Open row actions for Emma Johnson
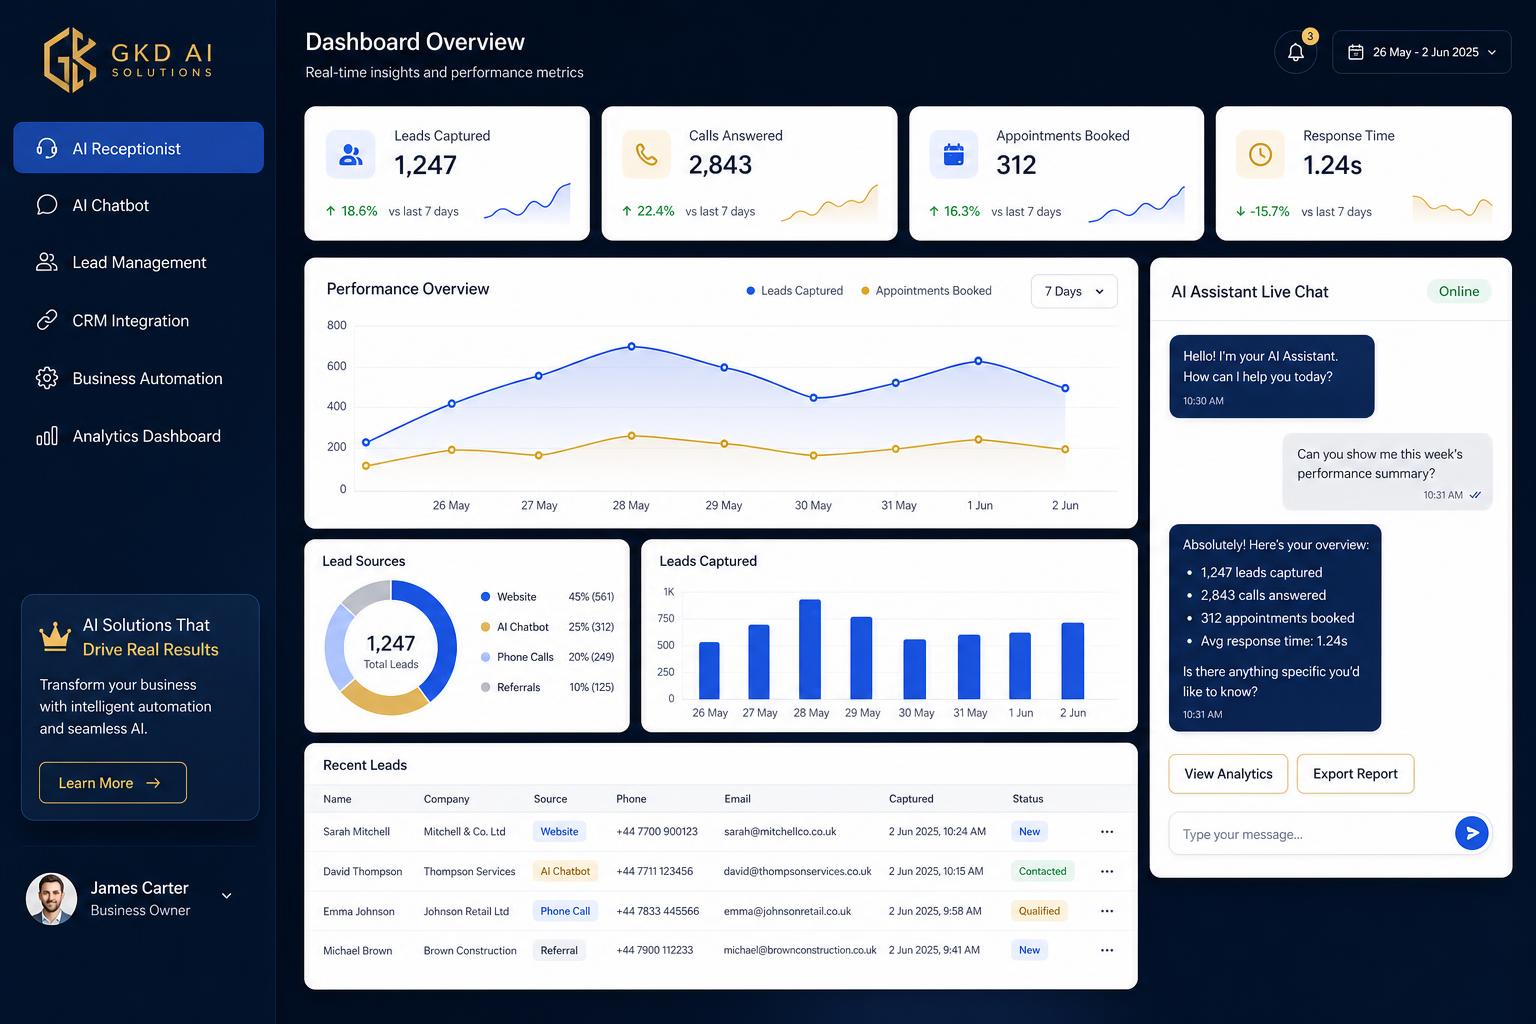1536x1024 pixels. point(1107,911)
